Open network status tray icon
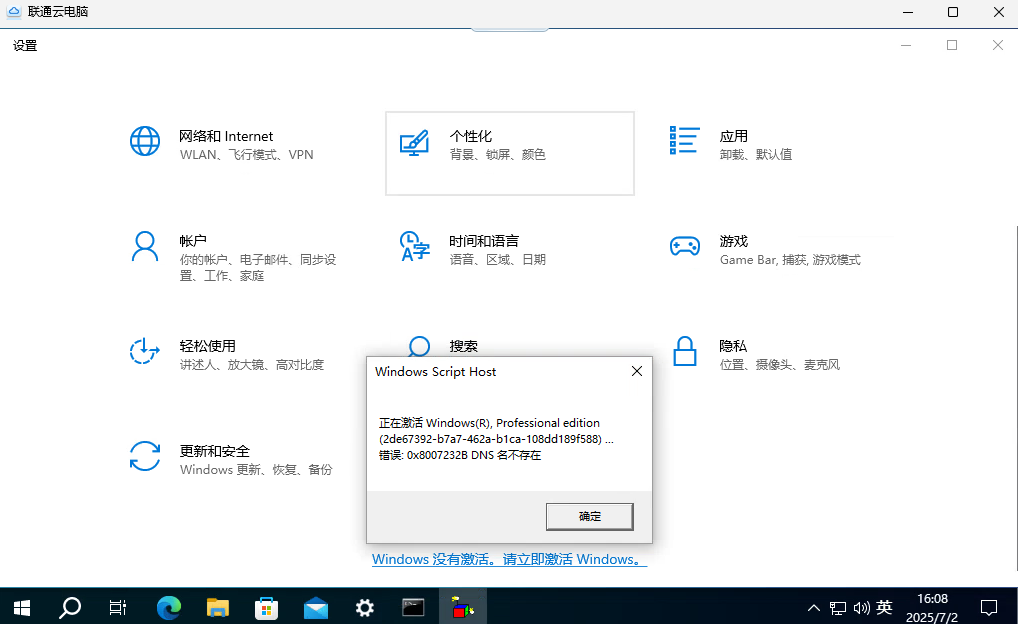 point(838,608)
